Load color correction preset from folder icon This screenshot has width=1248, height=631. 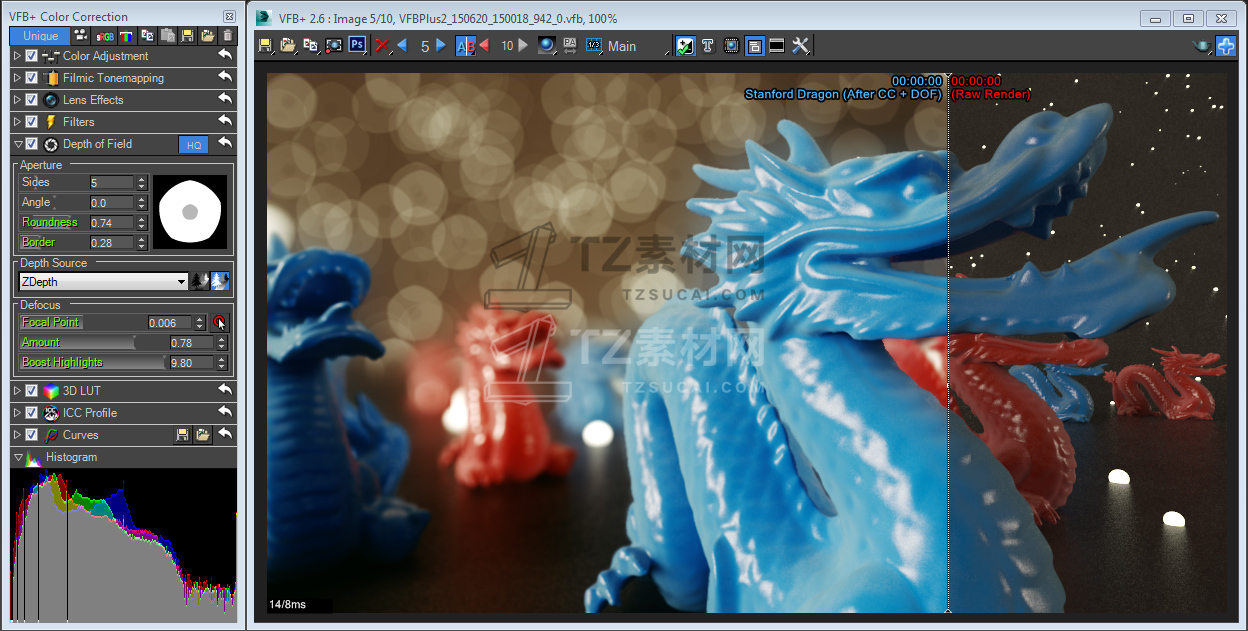207,36
